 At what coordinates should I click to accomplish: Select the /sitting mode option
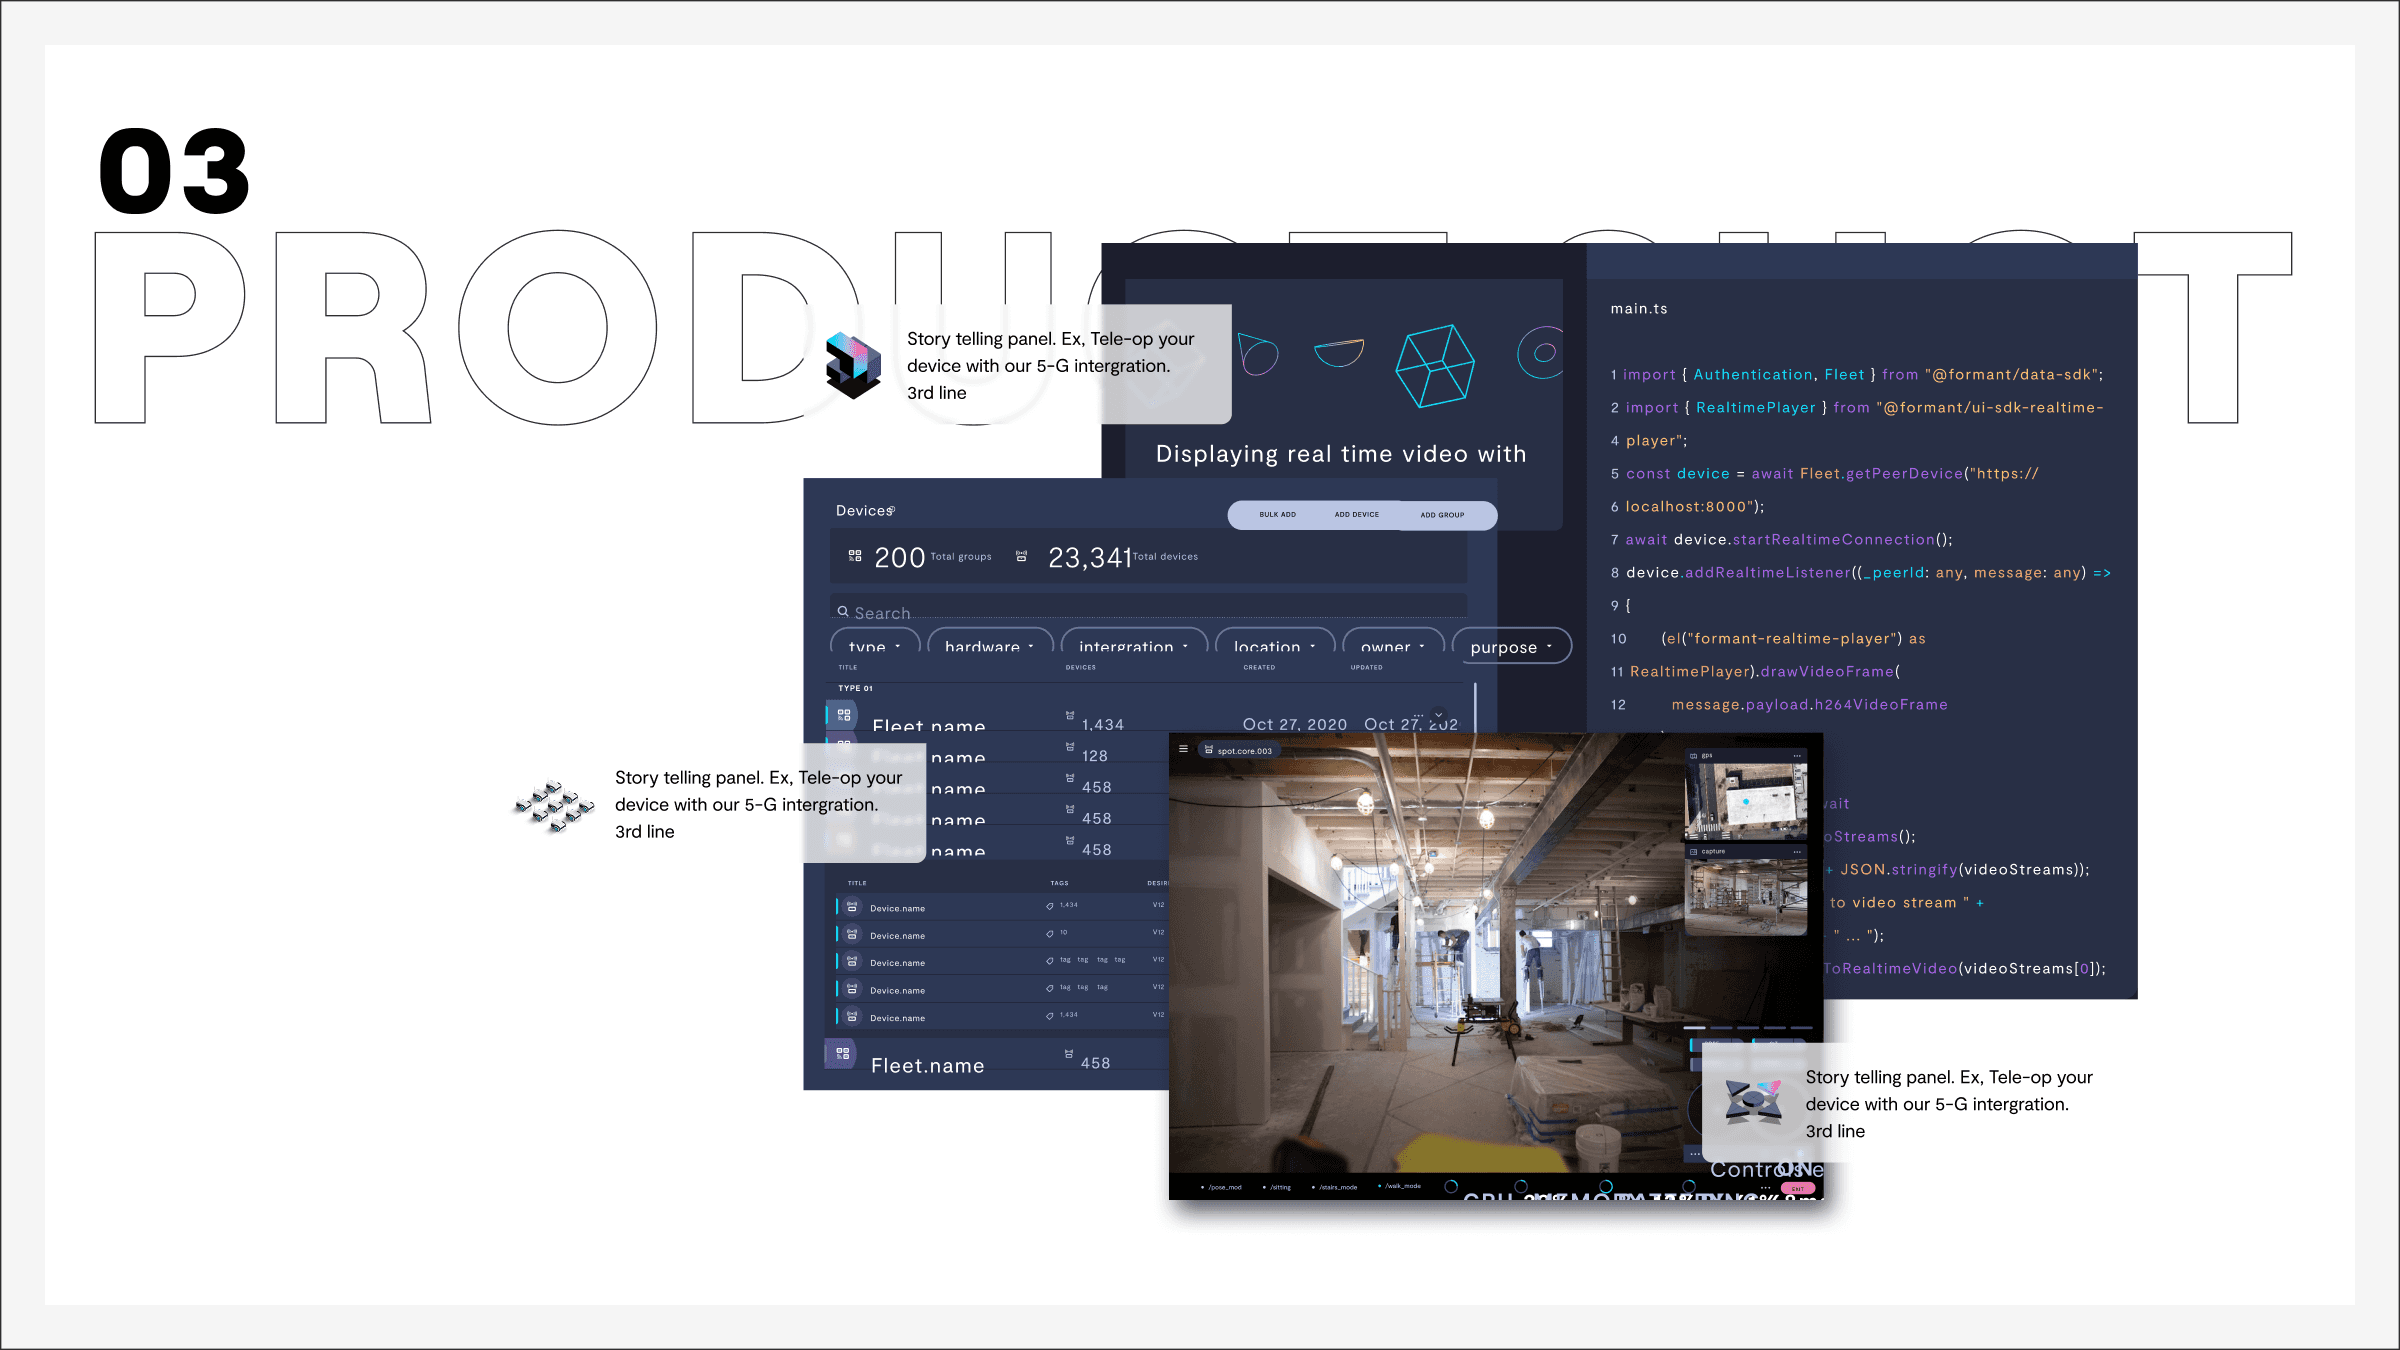tap(1278, 1188)
